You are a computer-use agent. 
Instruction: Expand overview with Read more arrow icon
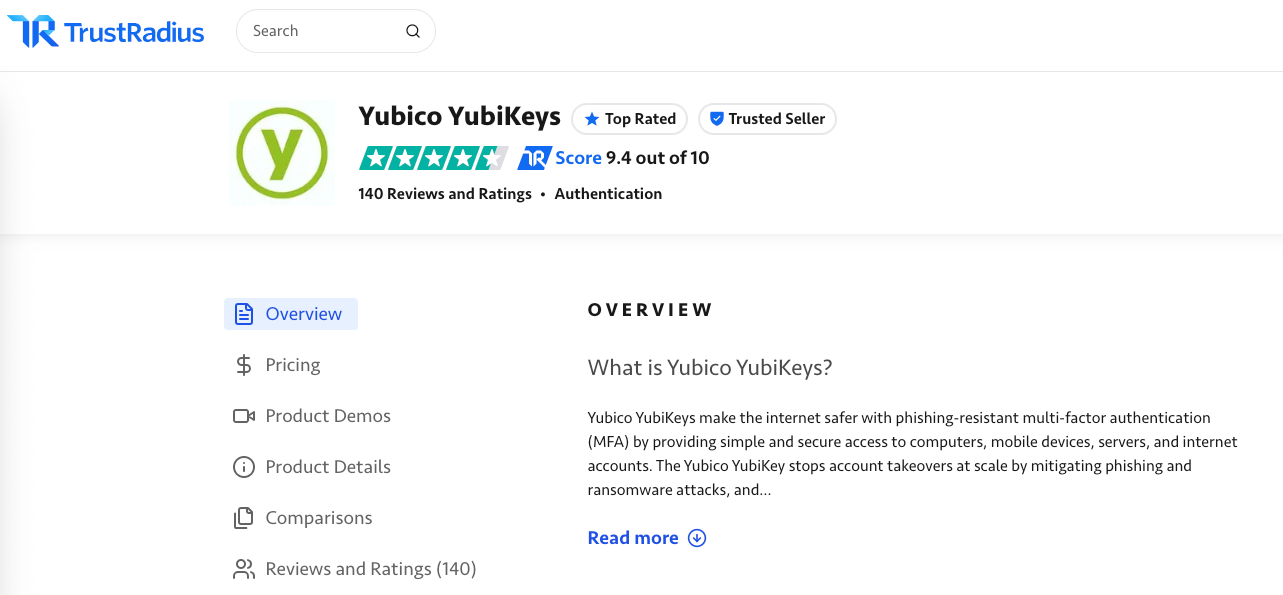click(x=697, y=538)
